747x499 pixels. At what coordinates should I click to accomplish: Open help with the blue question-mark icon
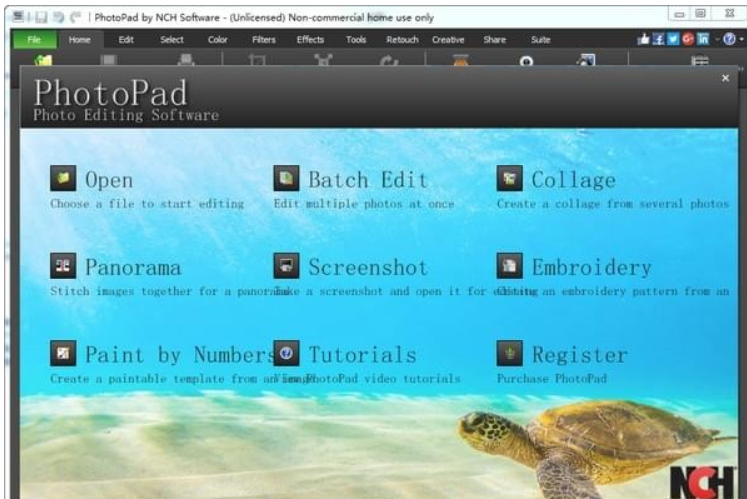(729, 39)
